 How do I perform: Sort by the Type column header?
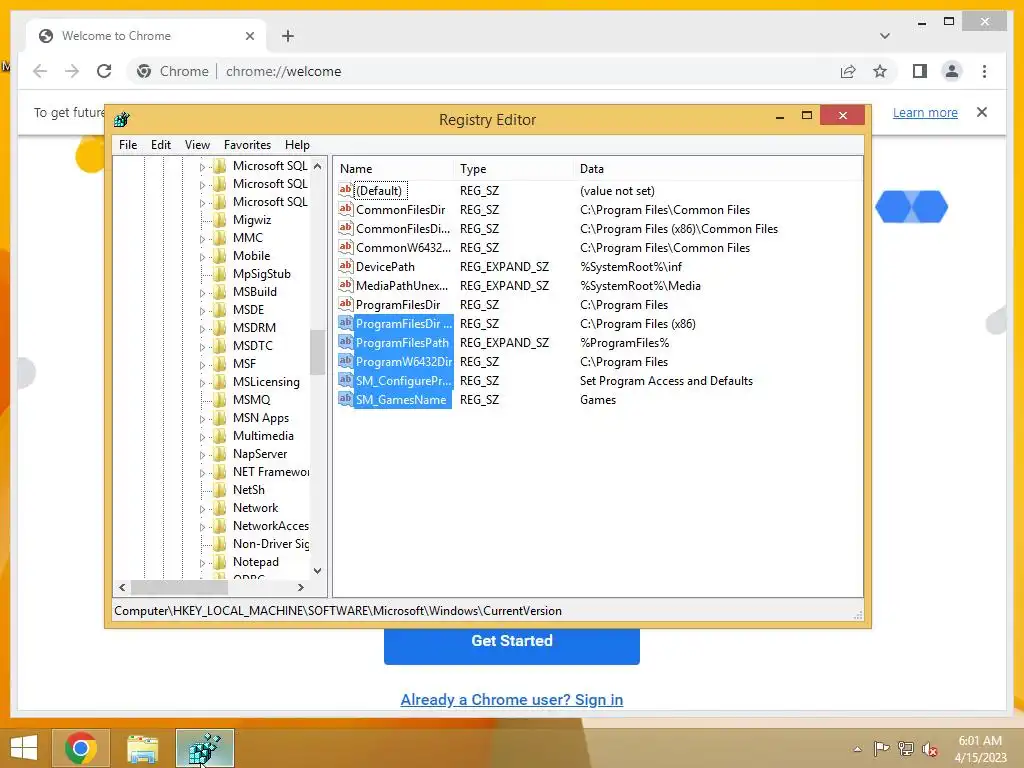[x=513, y=168]
